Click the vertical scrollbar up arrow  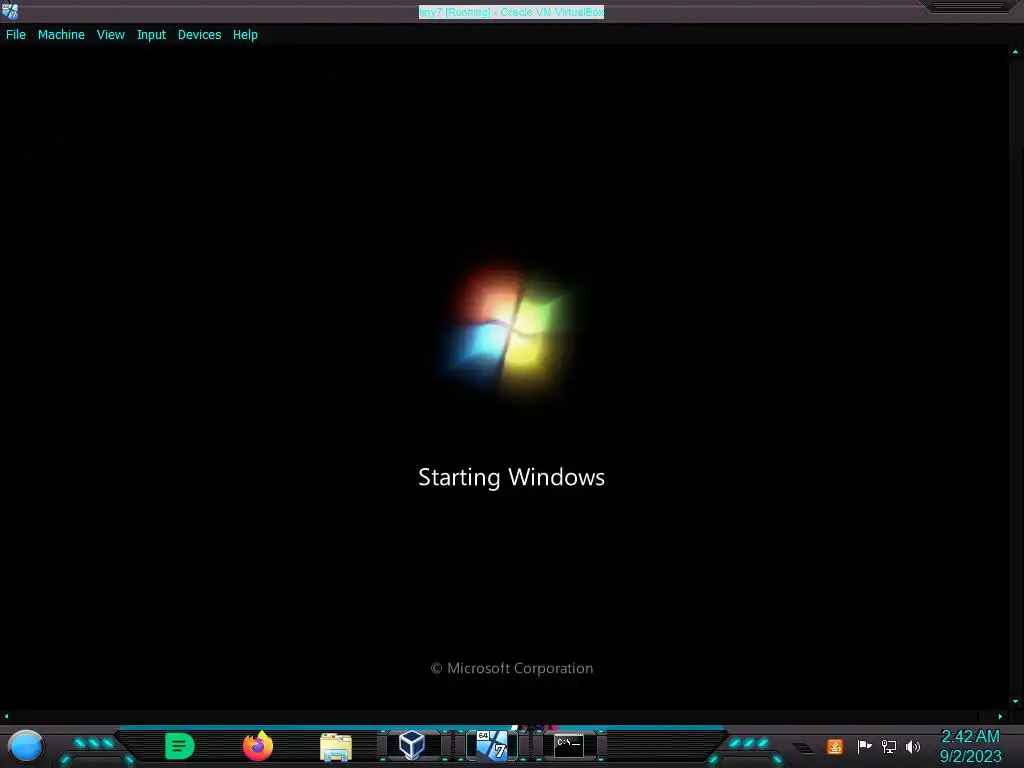coord(1016,52)
